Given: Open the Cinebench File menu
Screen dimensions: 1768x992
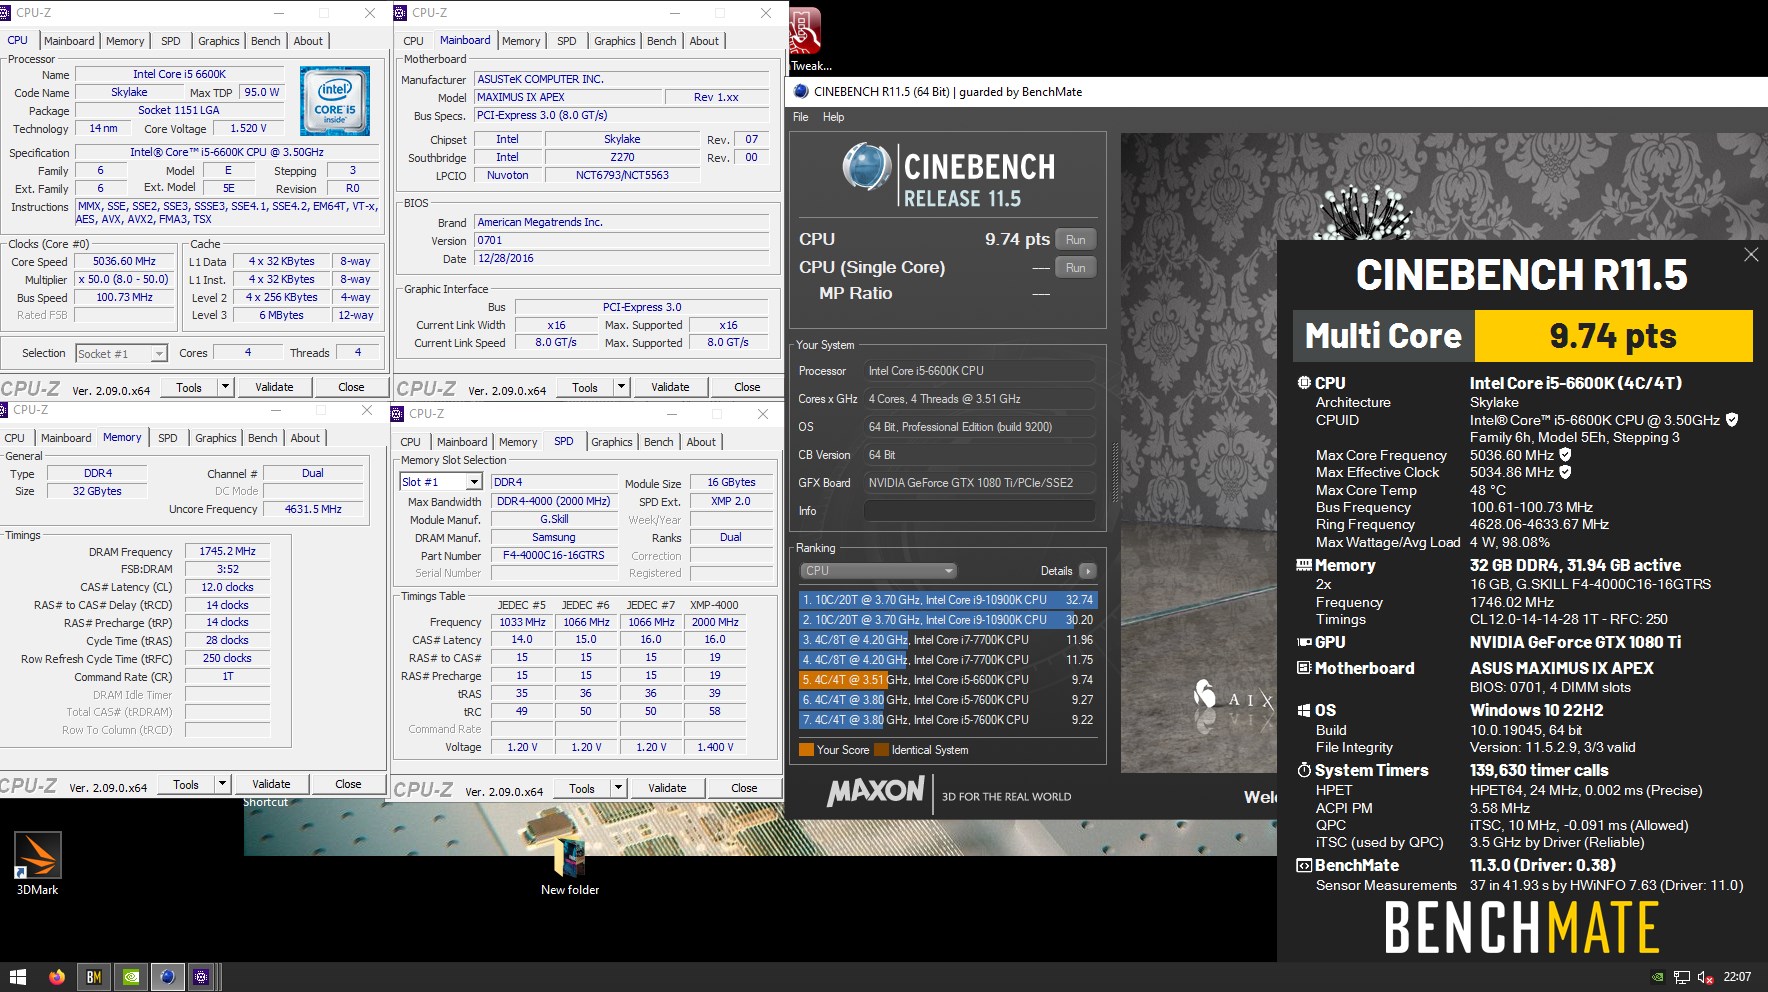Looking at the screenshot, I should [801, 117].
